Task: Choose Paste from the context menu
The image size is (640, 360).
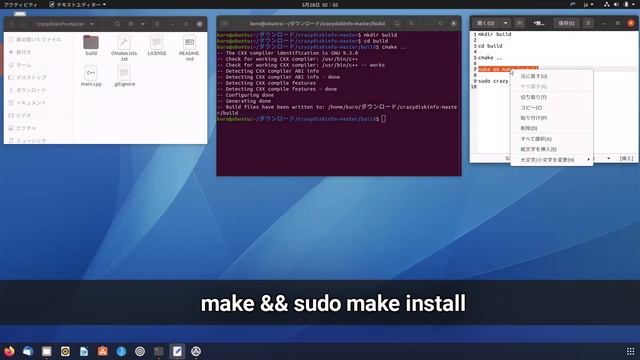Action: (x=552, y=118)
